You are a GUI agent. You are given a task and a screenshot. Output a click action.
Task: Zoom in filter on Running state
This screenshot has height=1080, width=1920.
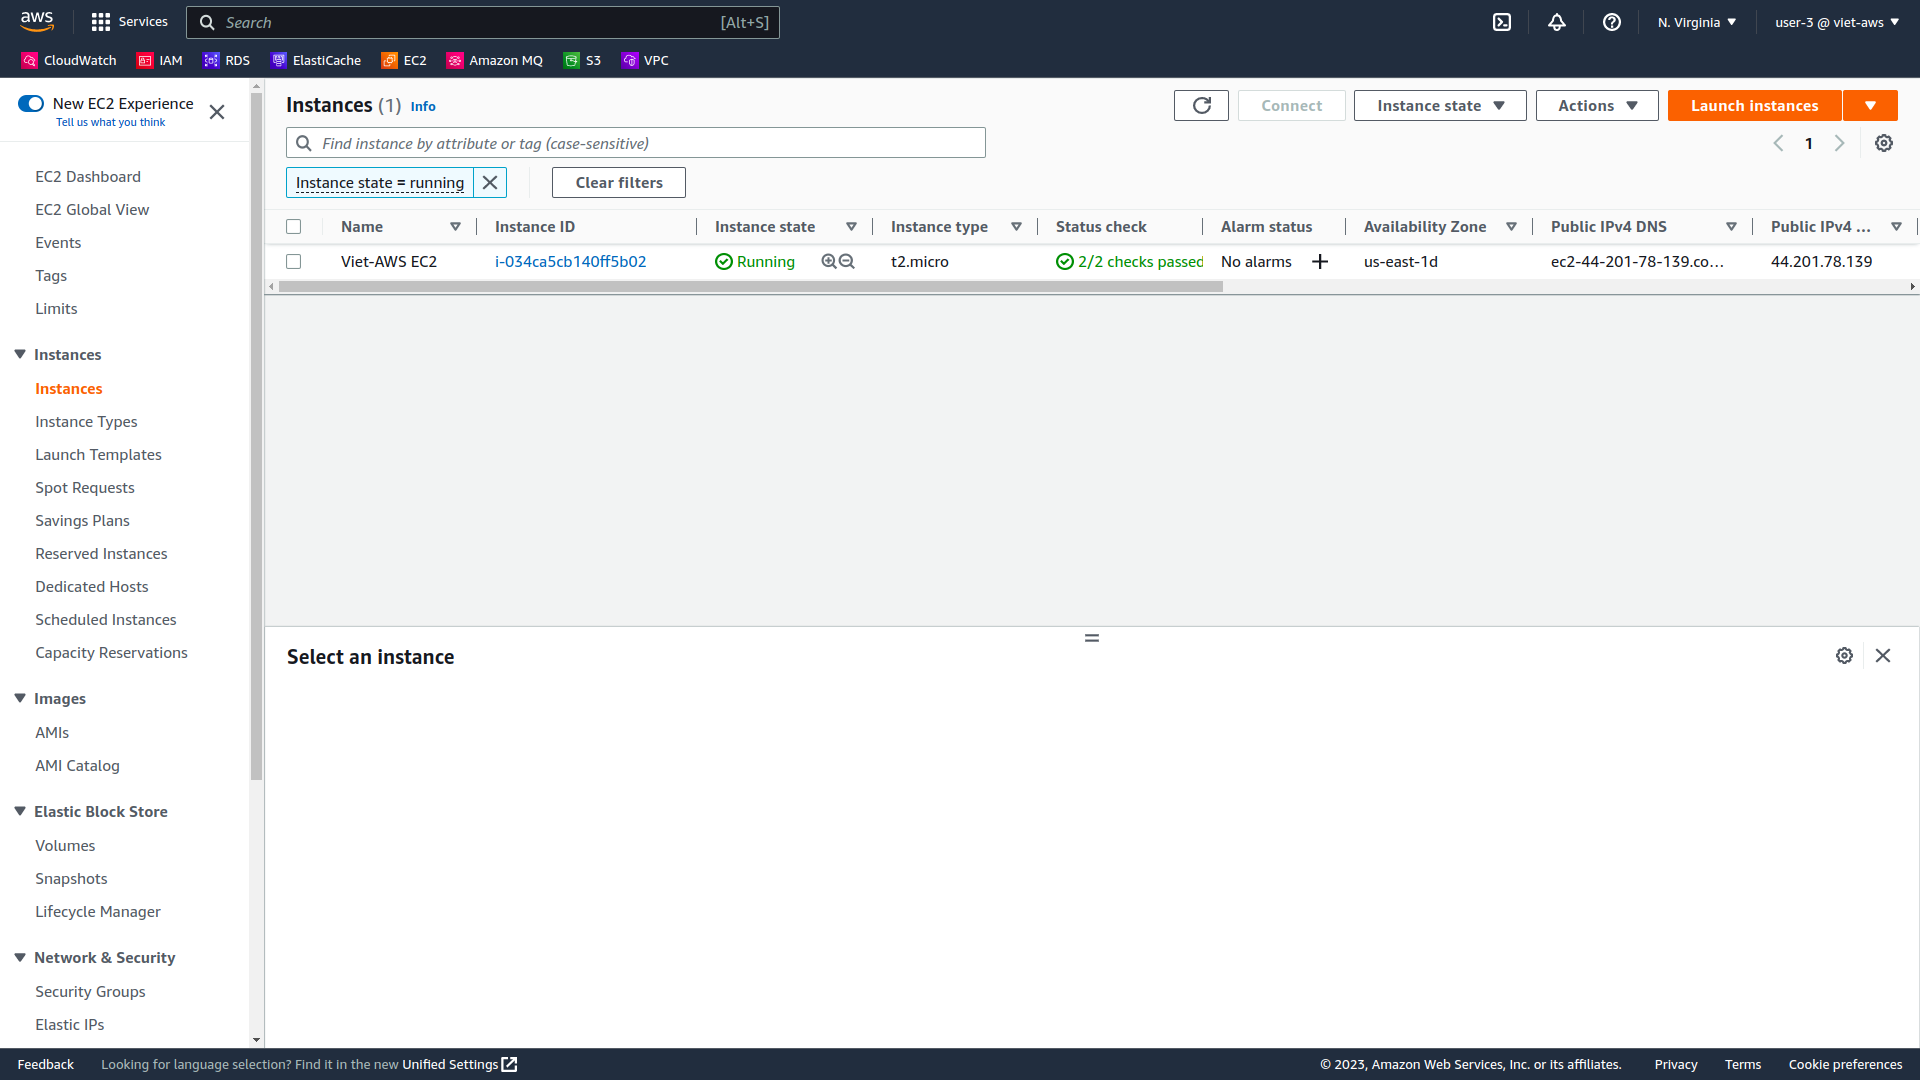point(828,261)
